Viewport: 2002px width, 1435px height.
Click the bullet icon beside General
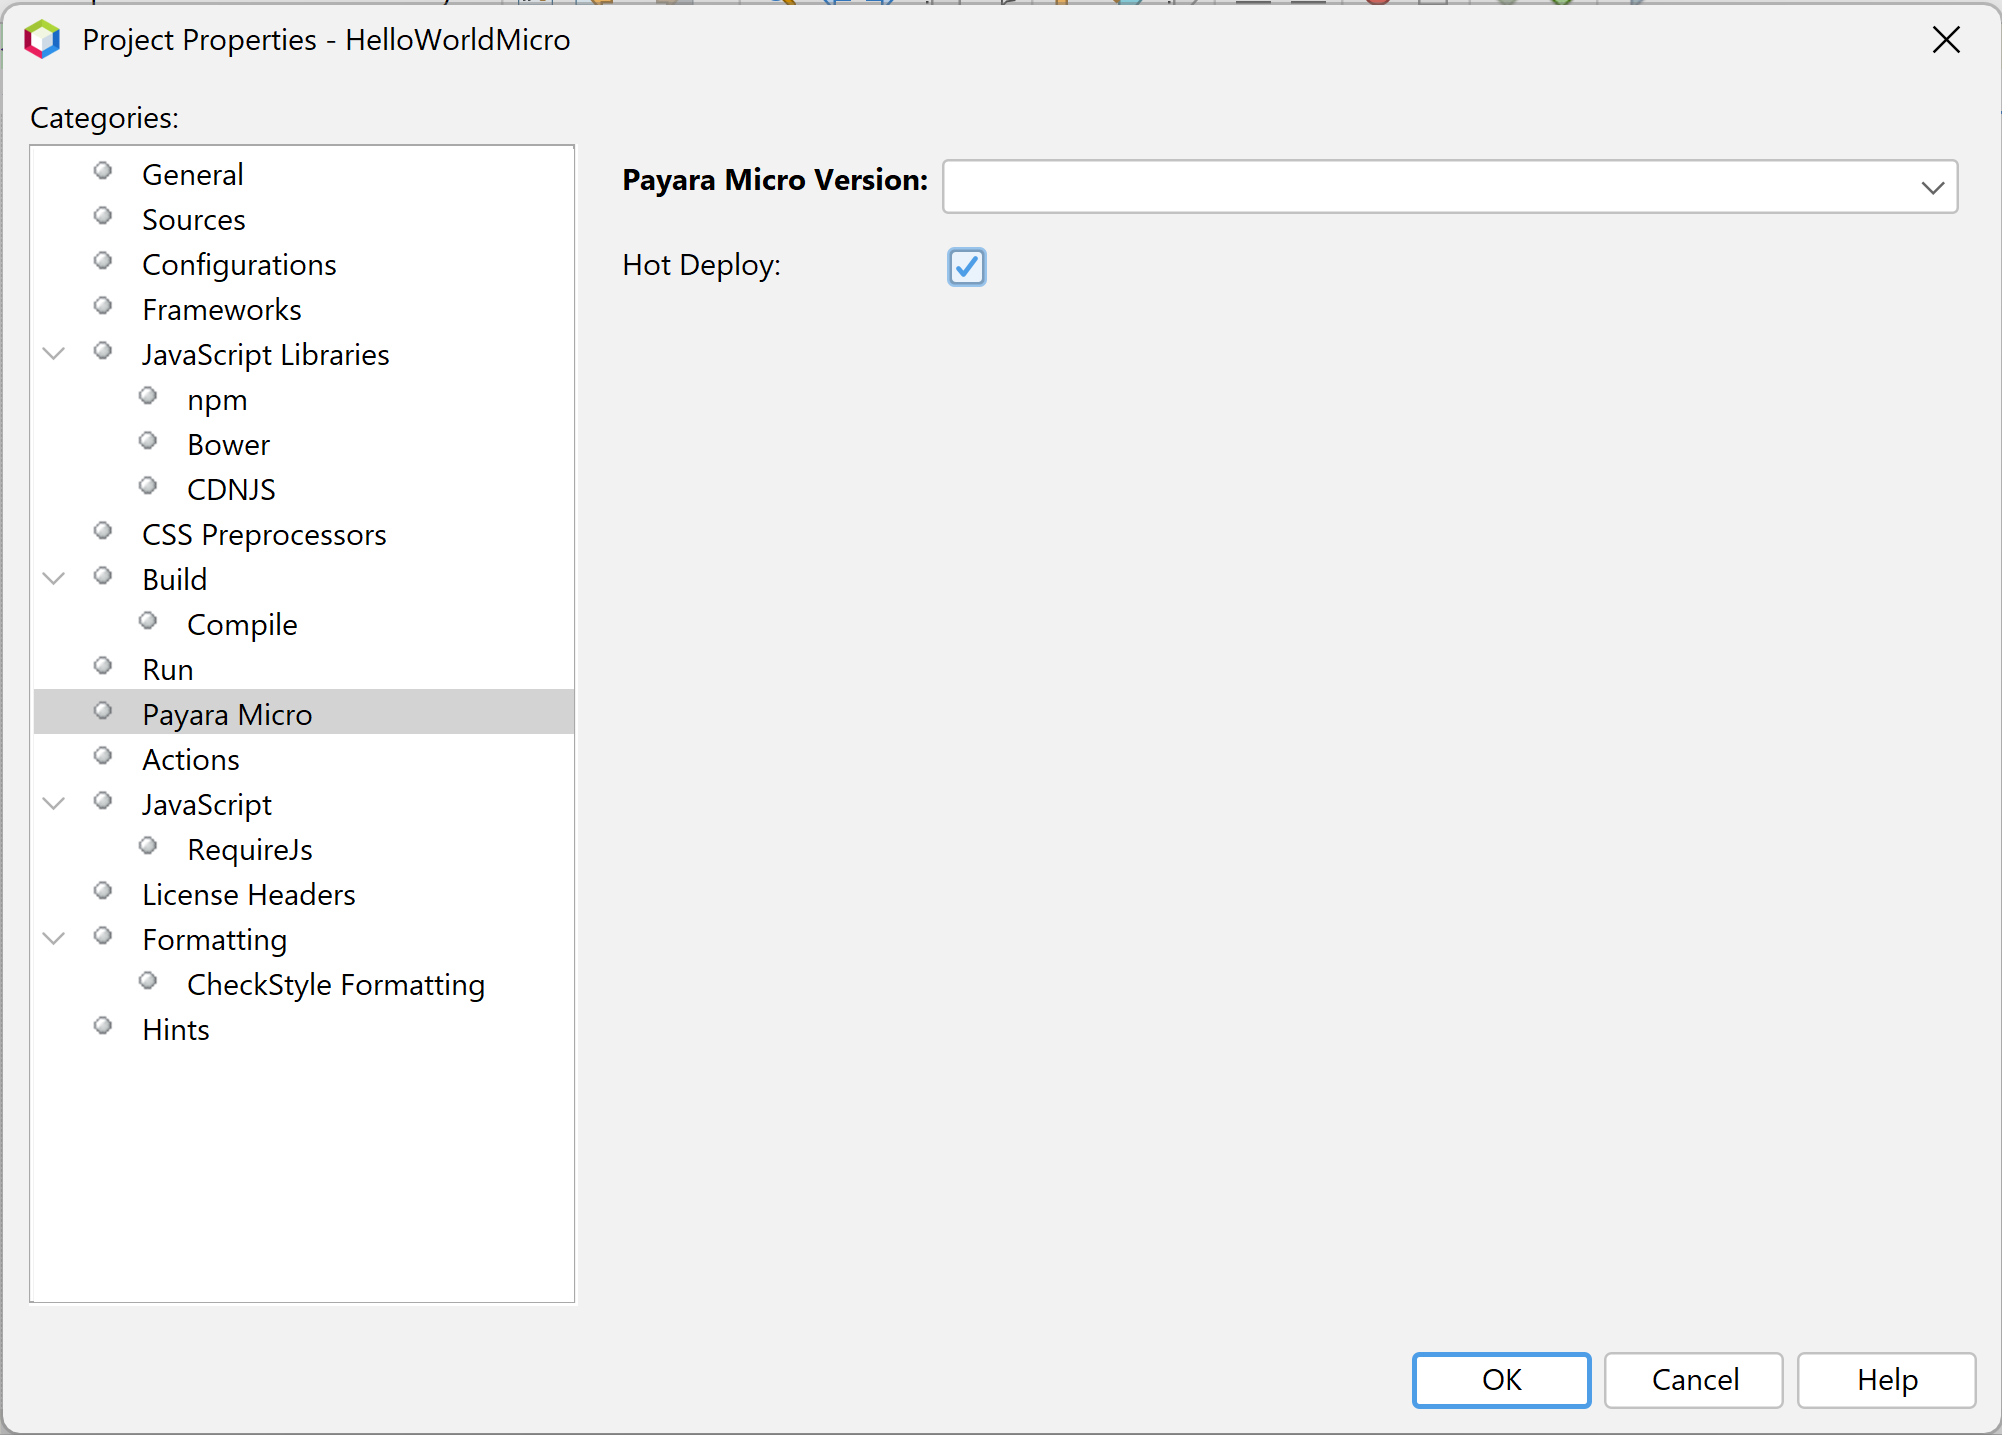coord(102,171)
